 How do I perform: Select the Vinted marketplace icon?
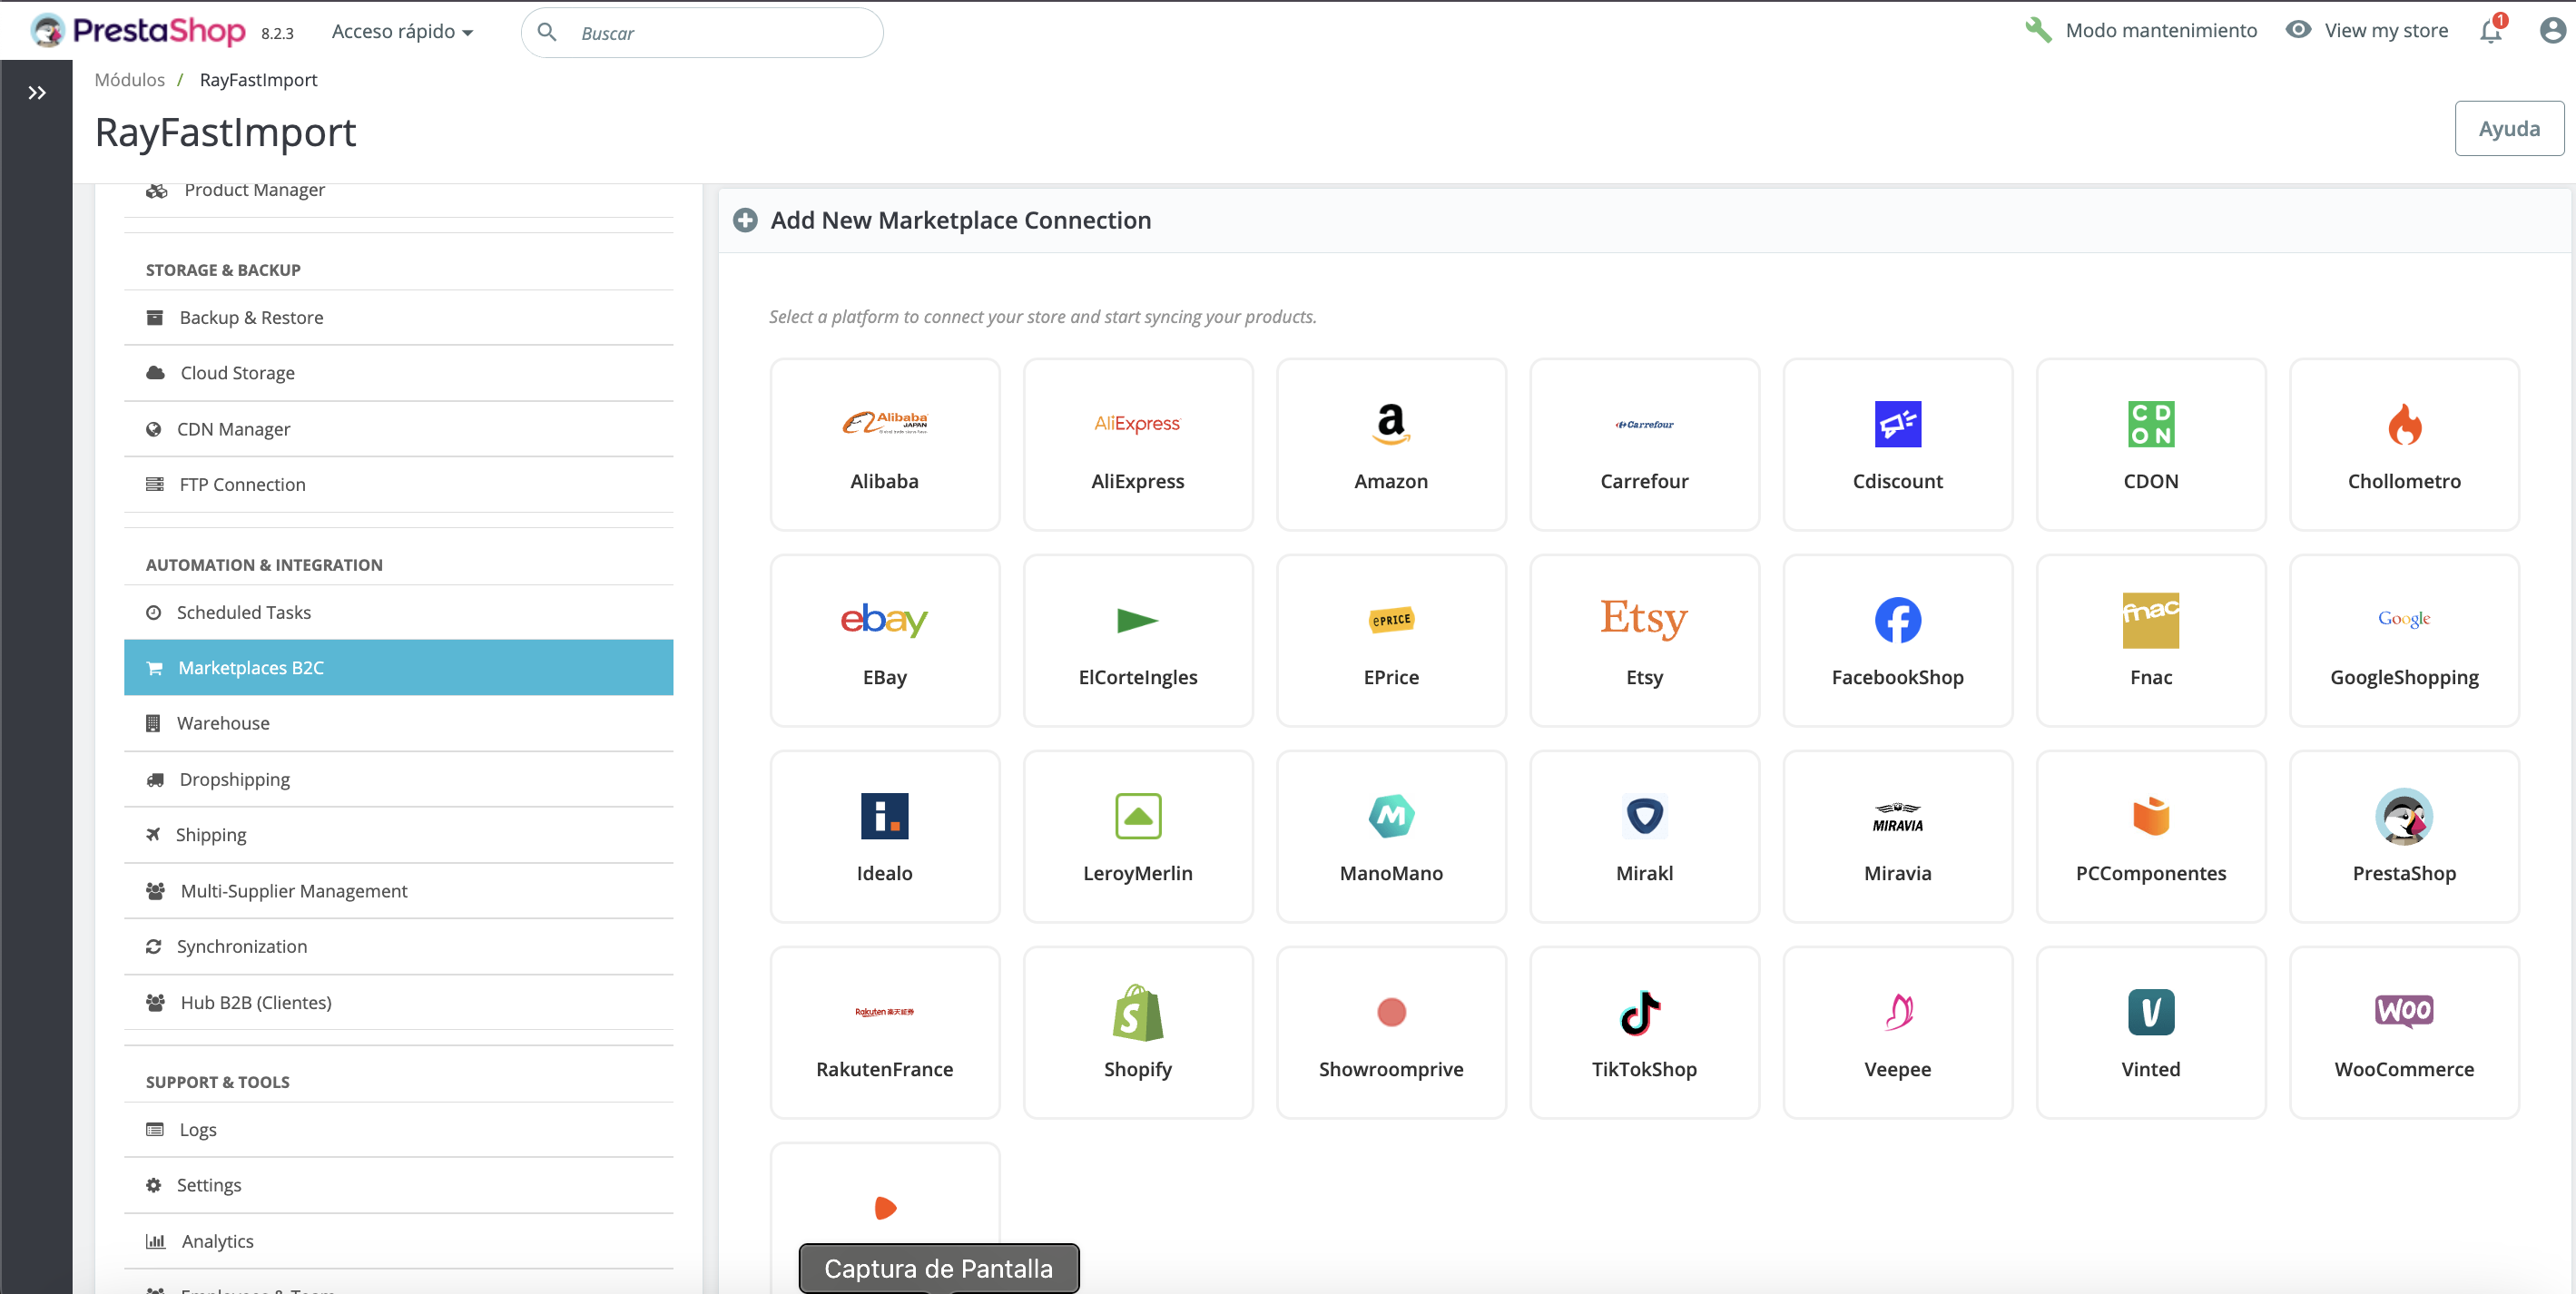pos(2150,1012)
